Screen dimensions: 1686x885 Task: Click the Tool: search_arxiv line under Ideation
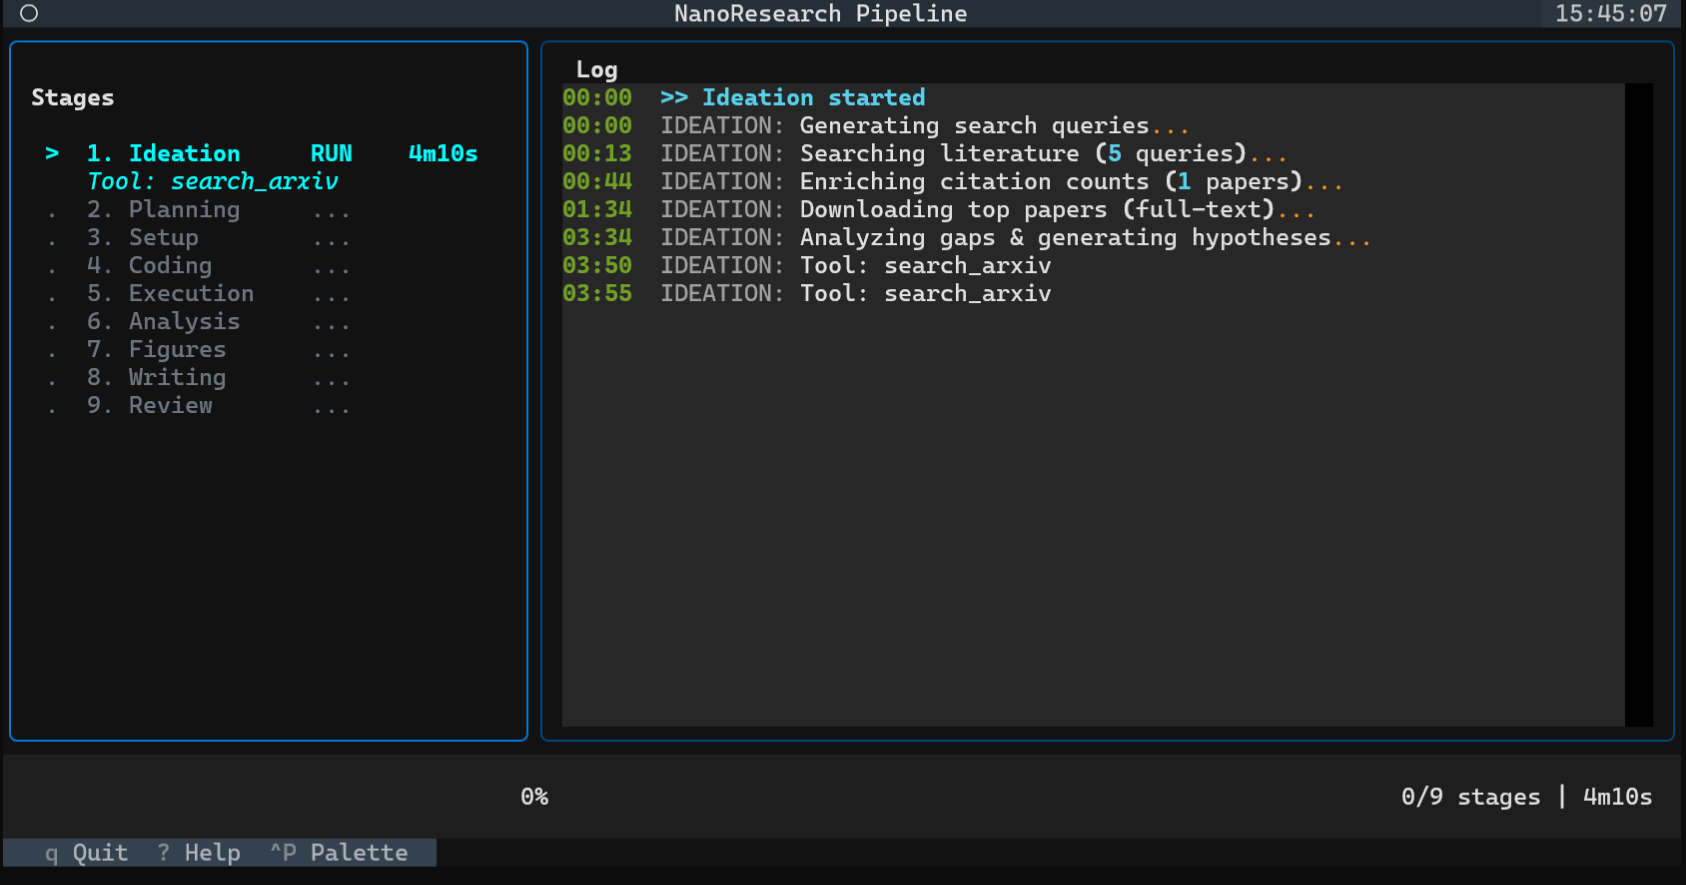[x=213, y=181]
